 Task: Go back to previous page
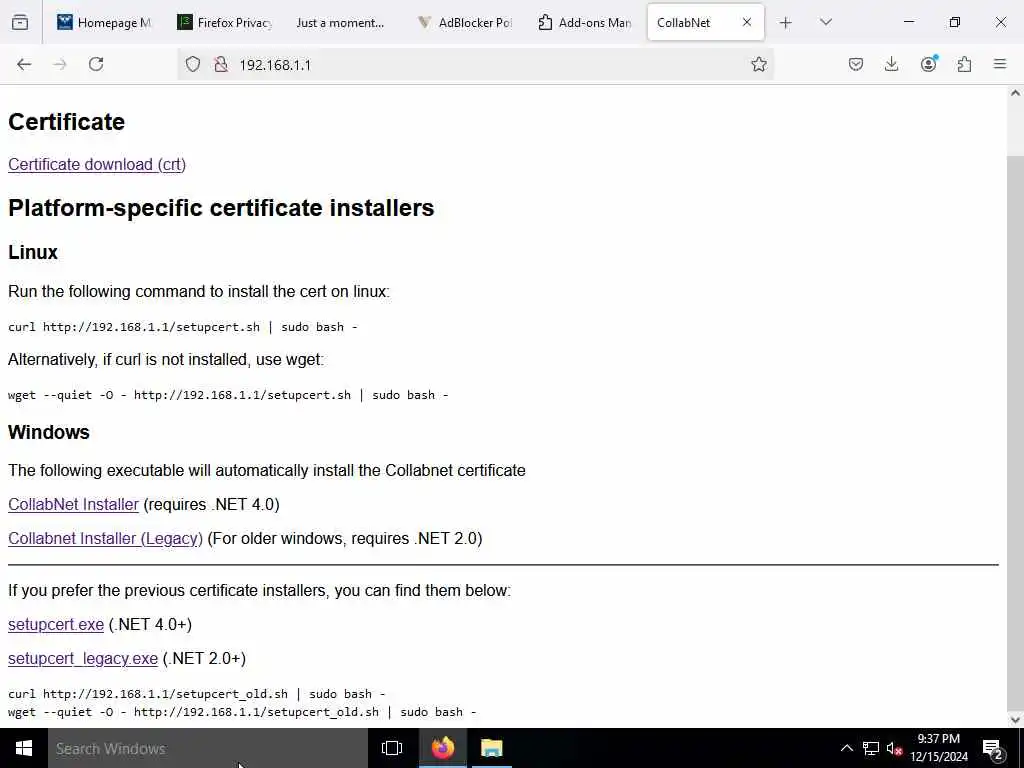pyautogui.click(x=24, y=64)
